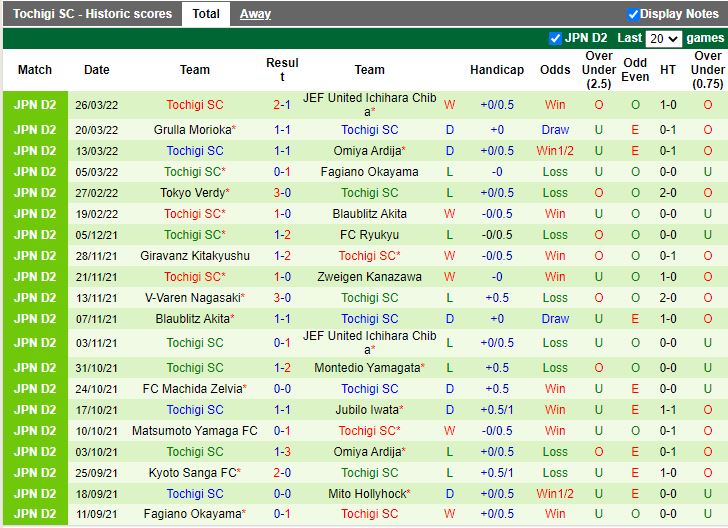Screen dimensions: 728x528
Task: Open the Tokyo Verdy team page
Action: pos(192,193)
